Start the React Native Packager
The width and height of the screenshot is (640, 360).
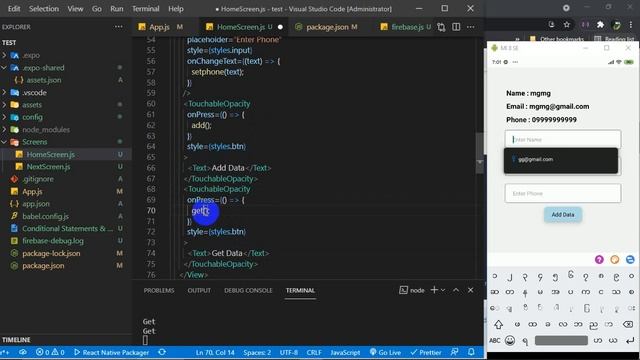click(111, 352)
